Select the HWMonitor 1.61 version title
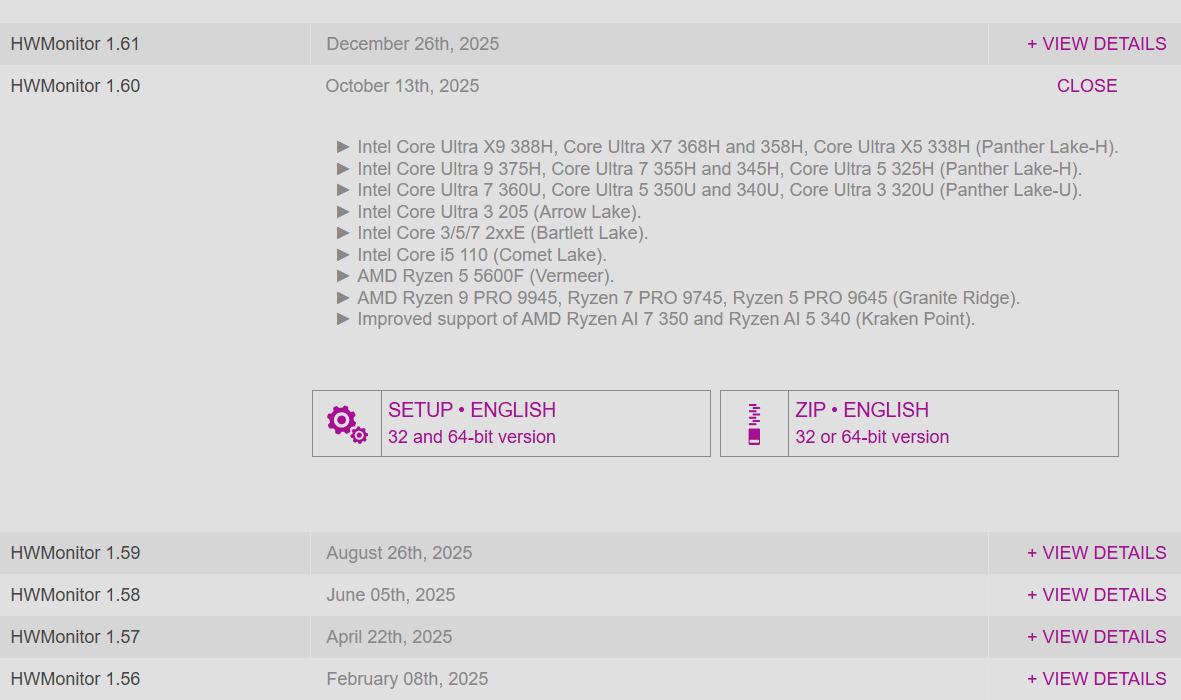 75,44
